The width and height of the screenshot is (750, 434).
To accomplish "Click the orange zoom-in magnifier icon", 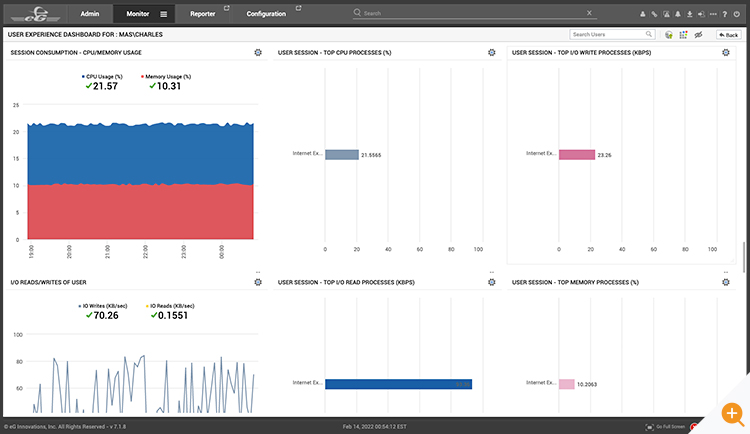I will (732, 414).
